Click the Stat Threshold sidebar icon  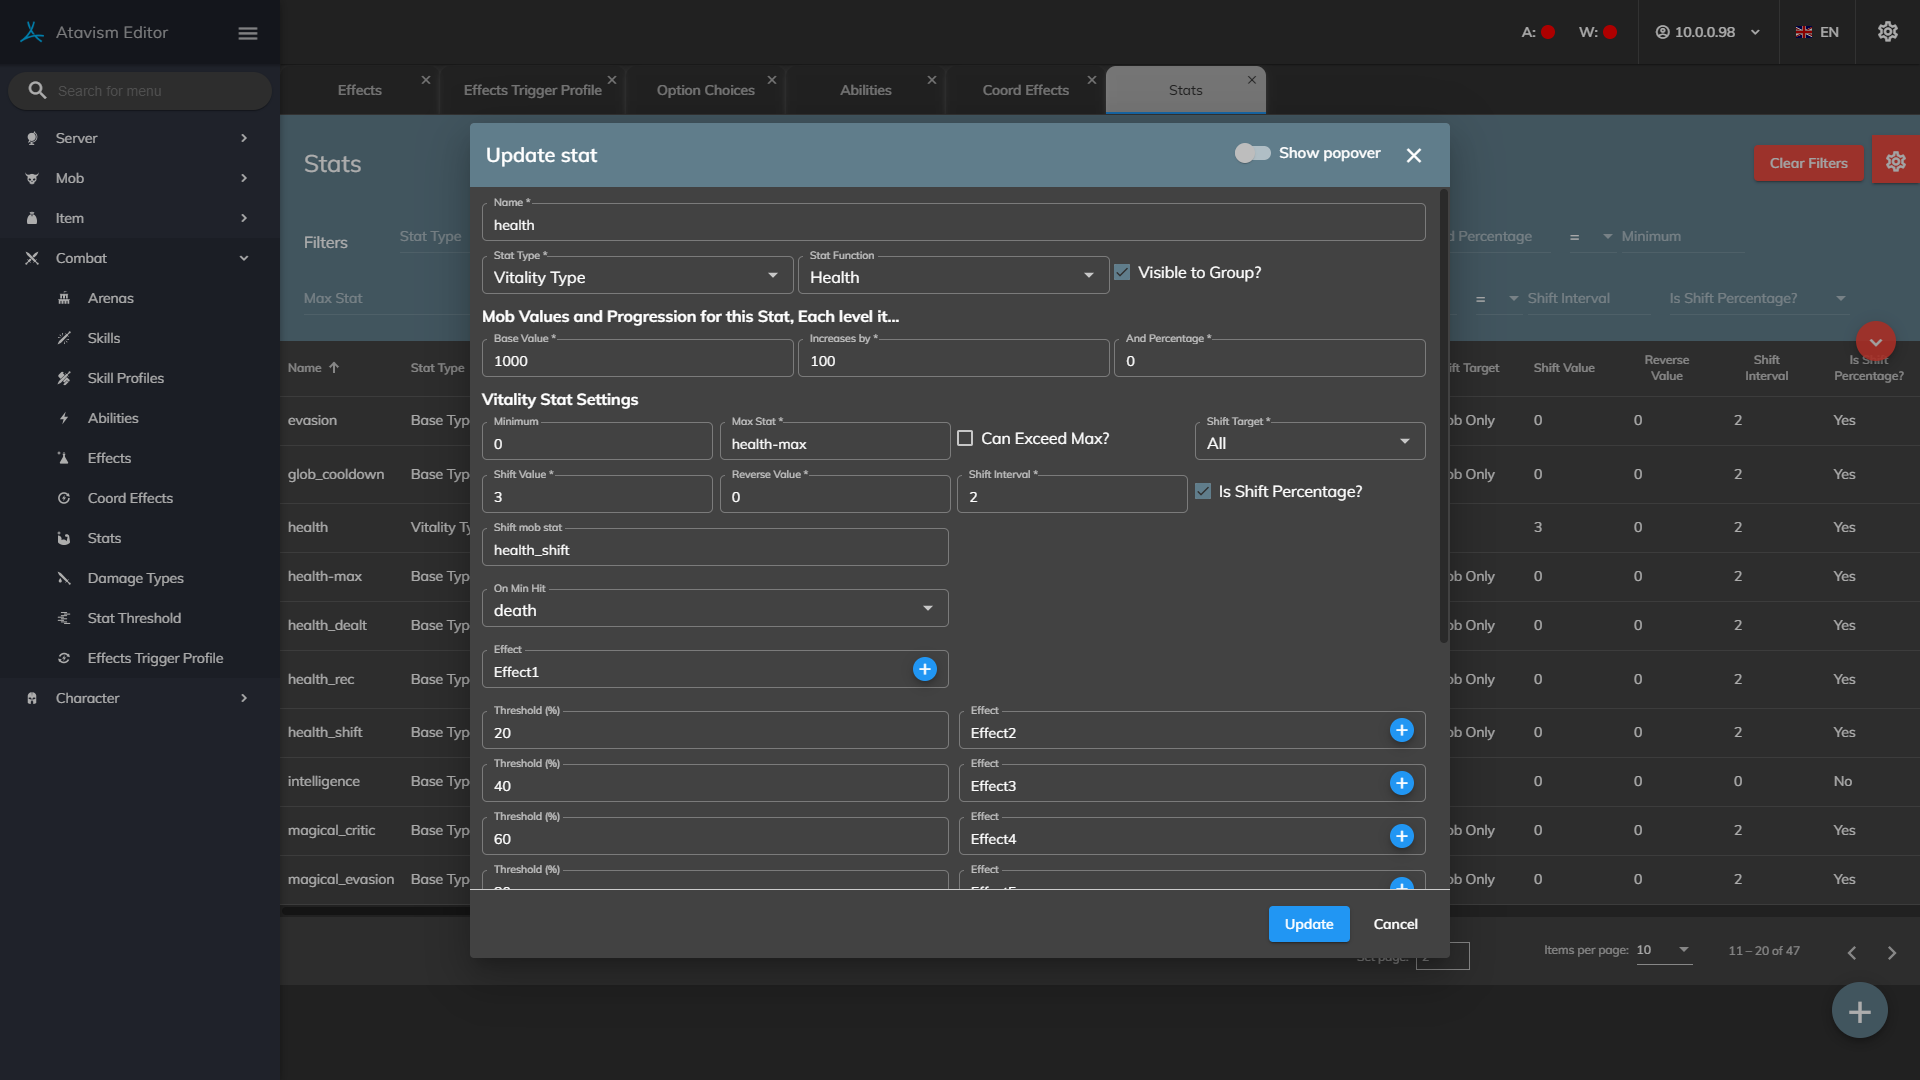64,618
